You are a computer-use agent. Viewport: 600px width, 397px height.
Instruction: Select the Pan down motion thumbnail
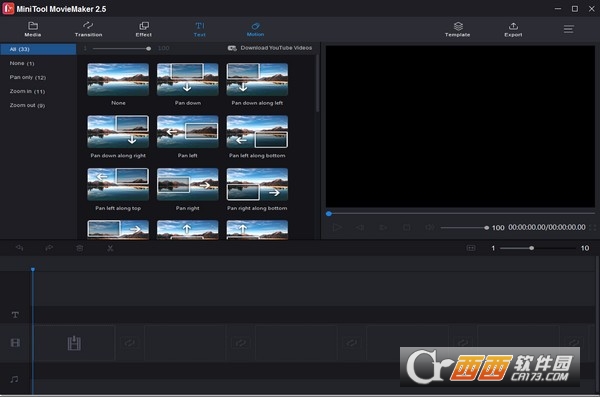pos(188,80)
